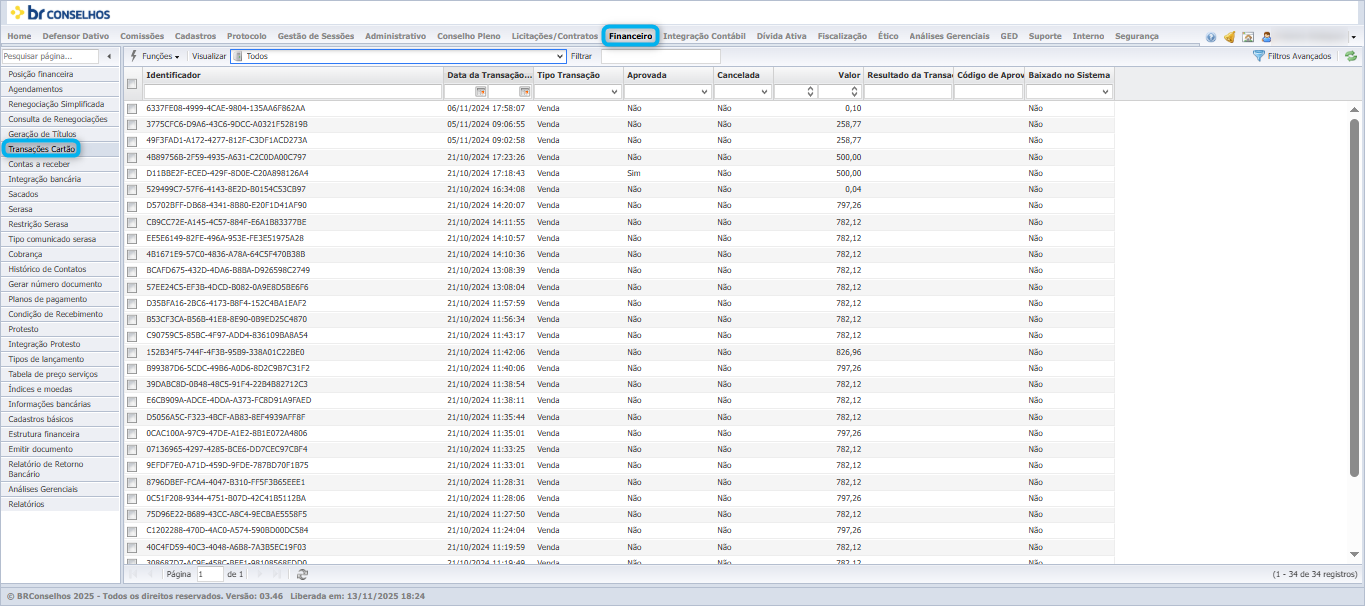Go to the Integração Contábil tab
The width and height of the screenshot is (1366, 607).
[x=704, y=36]
